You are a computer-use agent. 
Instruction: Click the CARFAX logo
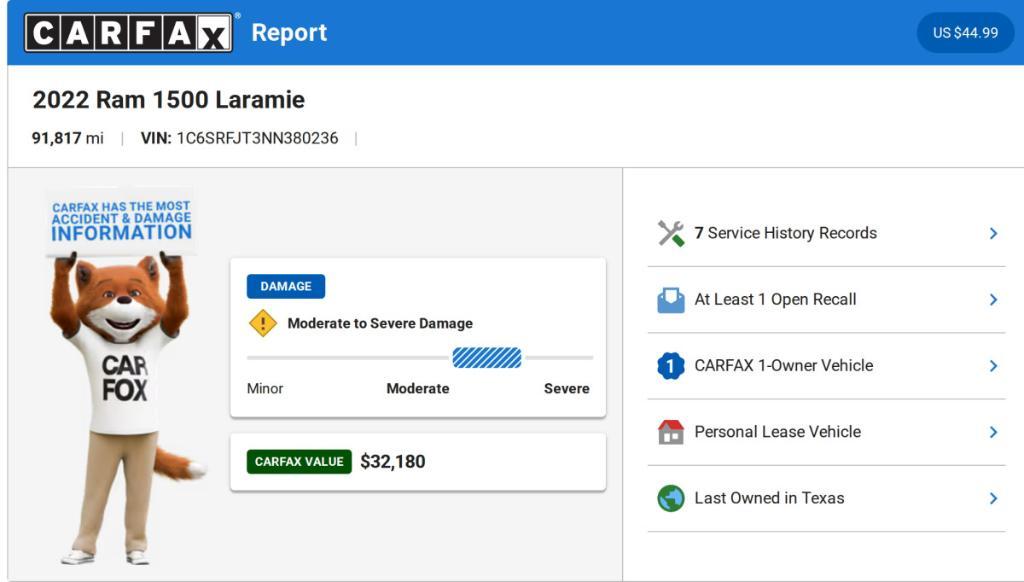point(128,33)
